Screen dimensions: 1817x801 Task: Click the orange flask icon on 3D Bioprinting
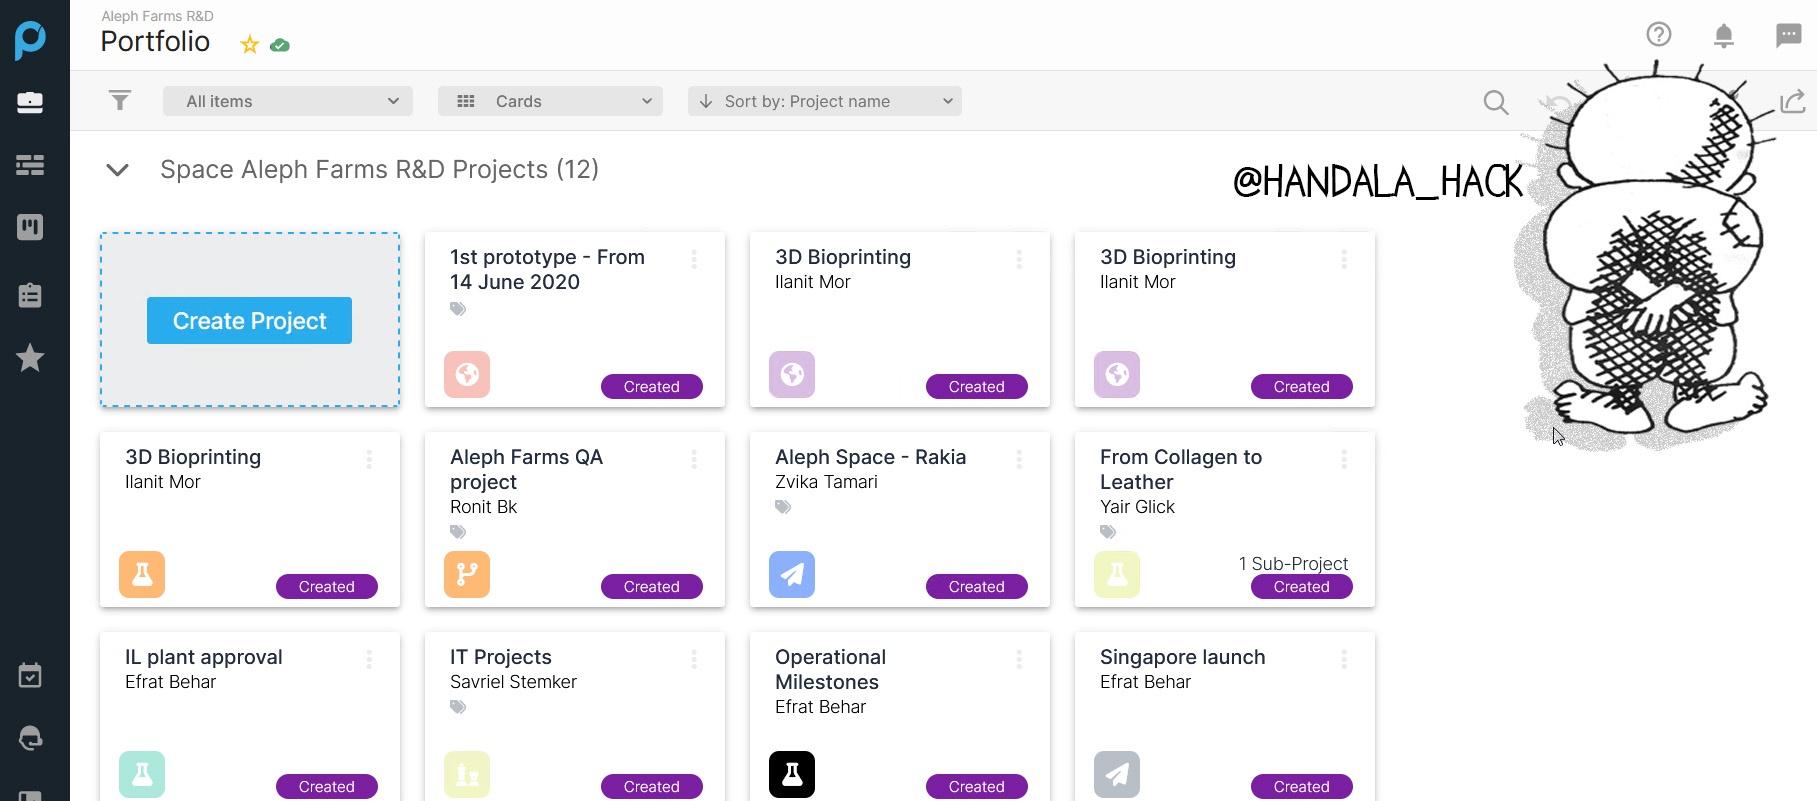point(142,574)
